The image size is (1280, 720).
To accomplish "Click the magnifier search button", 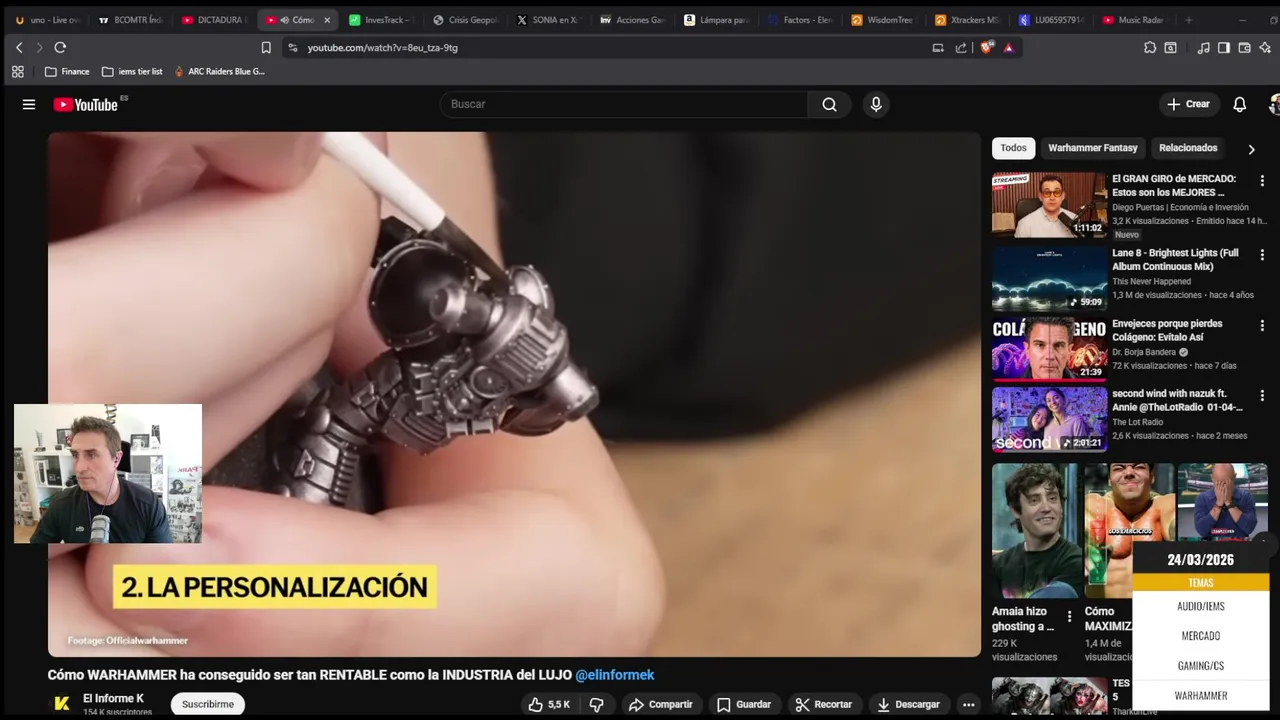I will pyautogui.click(x=829, y=104).
